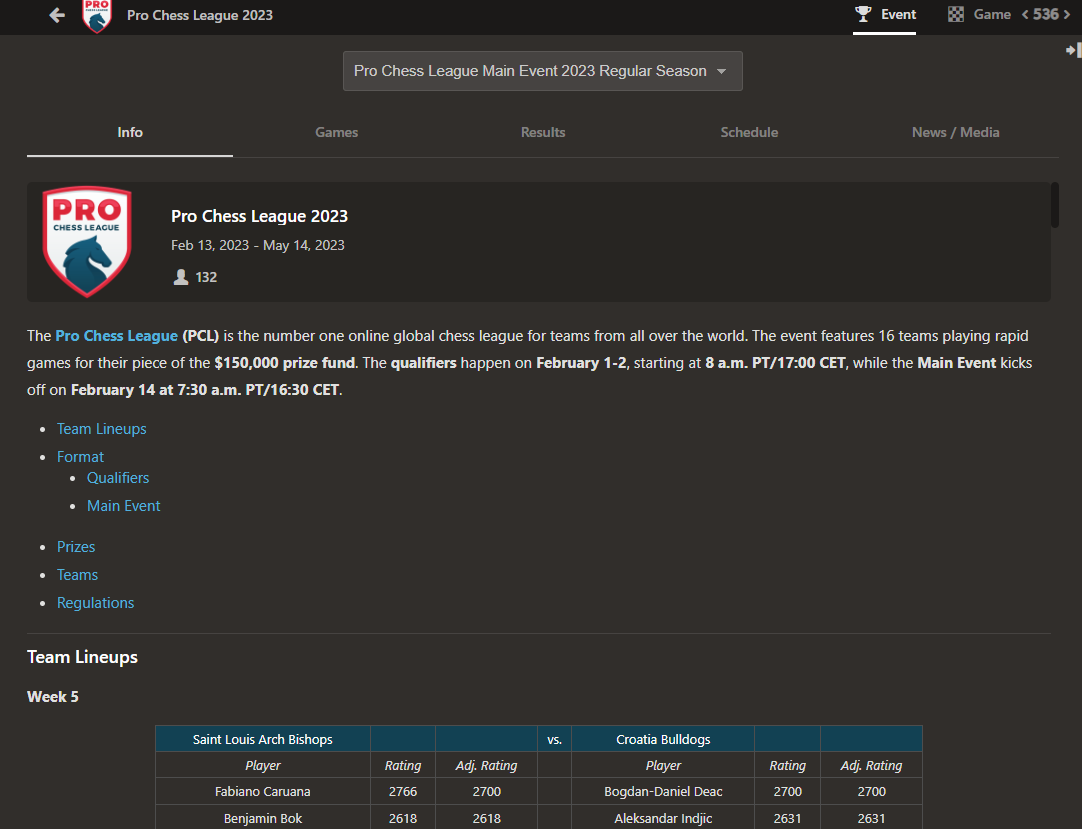Jump to Teams link
Viewport: 1082px width, 829px height.
[x=77, y=575]
